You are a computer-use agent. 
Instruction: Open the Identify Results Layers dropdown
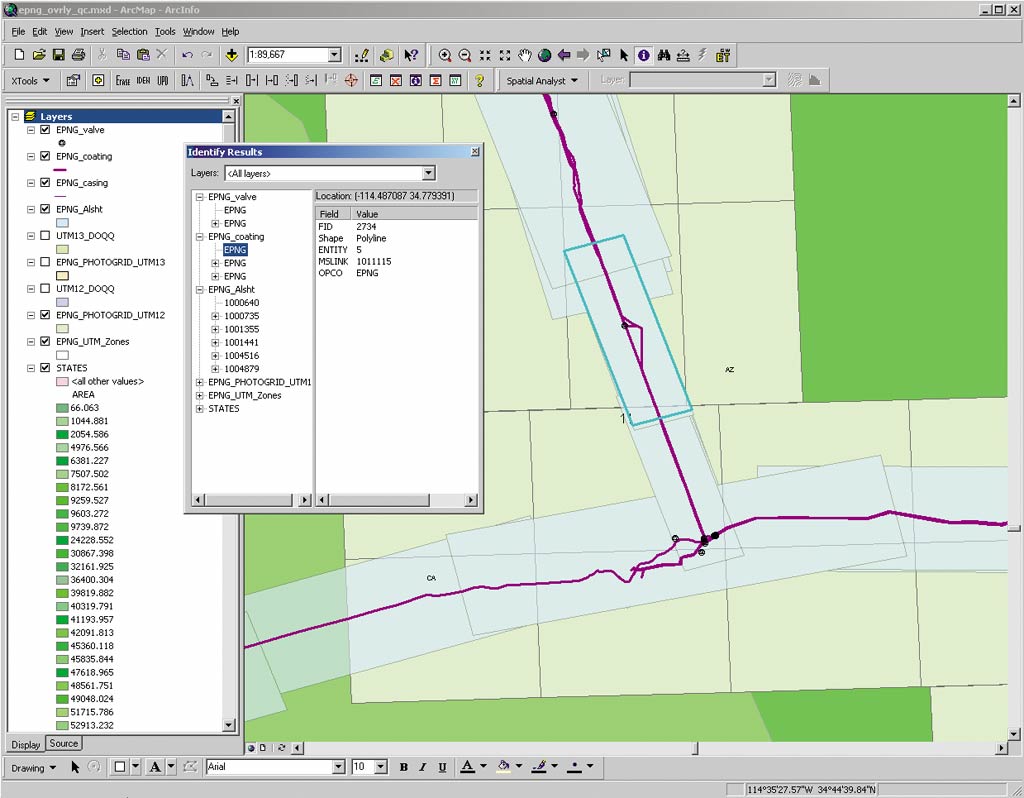[428, 174]
